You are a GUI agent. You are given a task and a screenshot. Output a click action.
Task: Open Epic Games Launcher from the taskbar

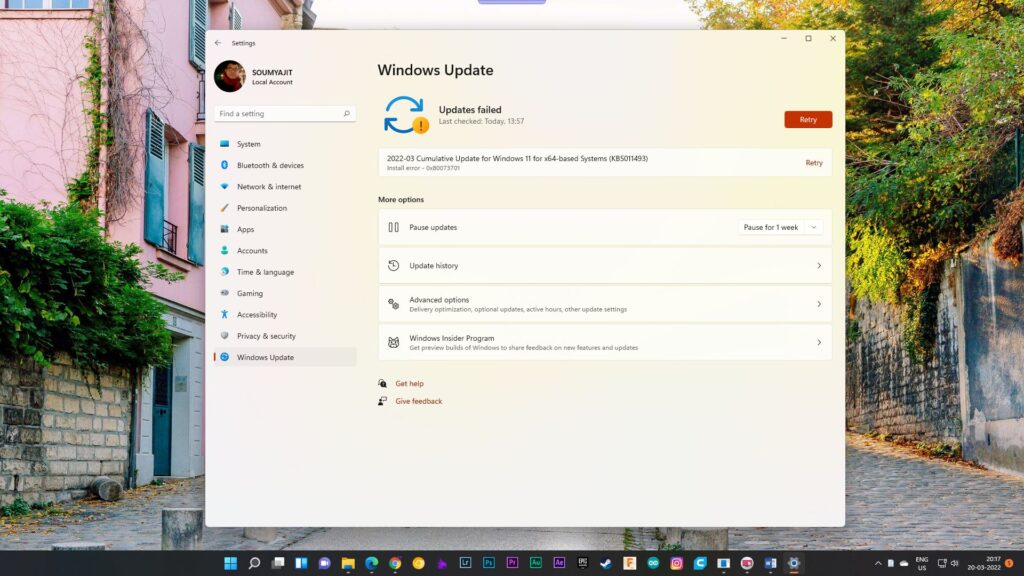[583, 563]
